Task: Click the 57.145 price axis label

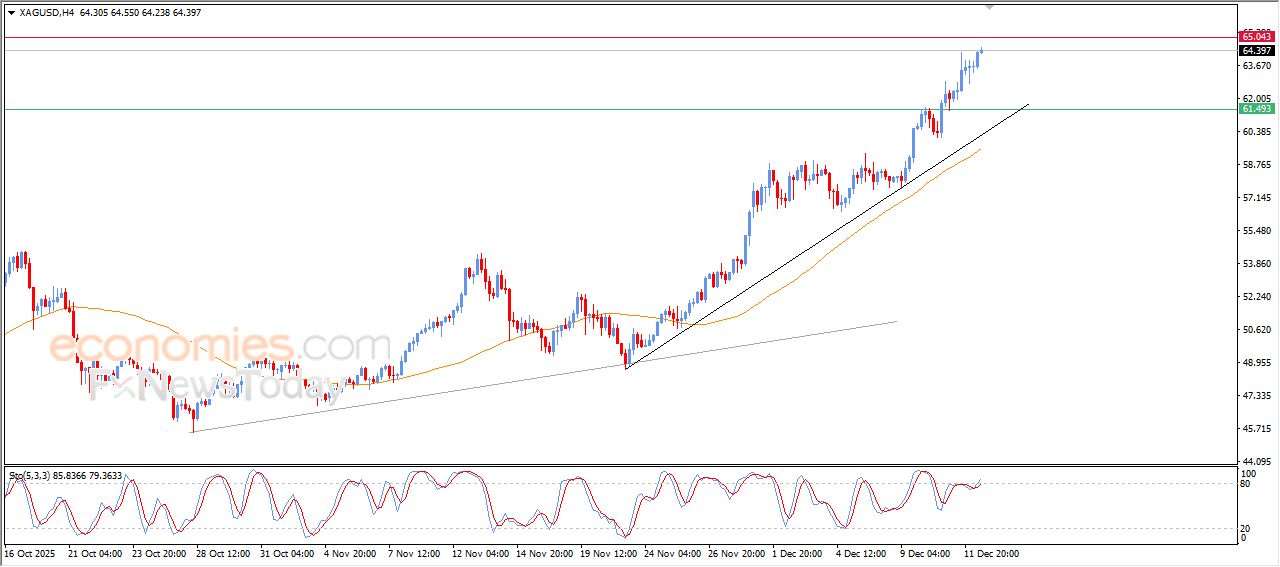Action: click(1255, 198)
